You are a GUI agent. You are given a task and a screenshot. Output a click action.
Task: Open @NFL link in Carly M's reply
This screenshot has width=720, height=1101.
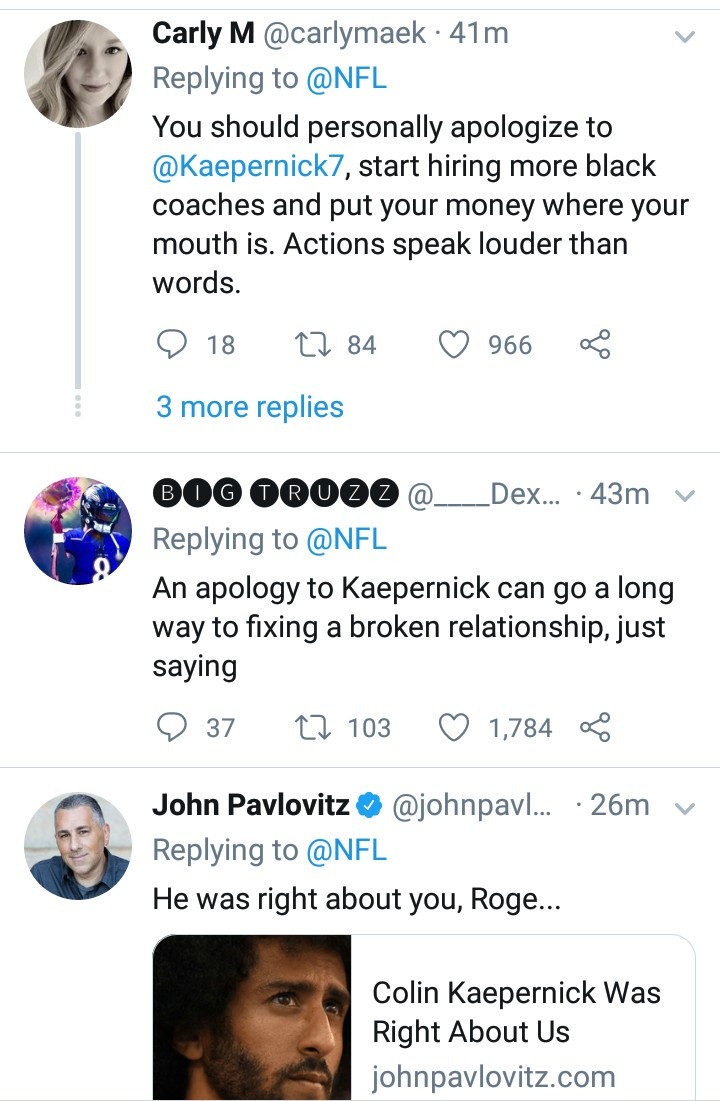coord(346,78)
